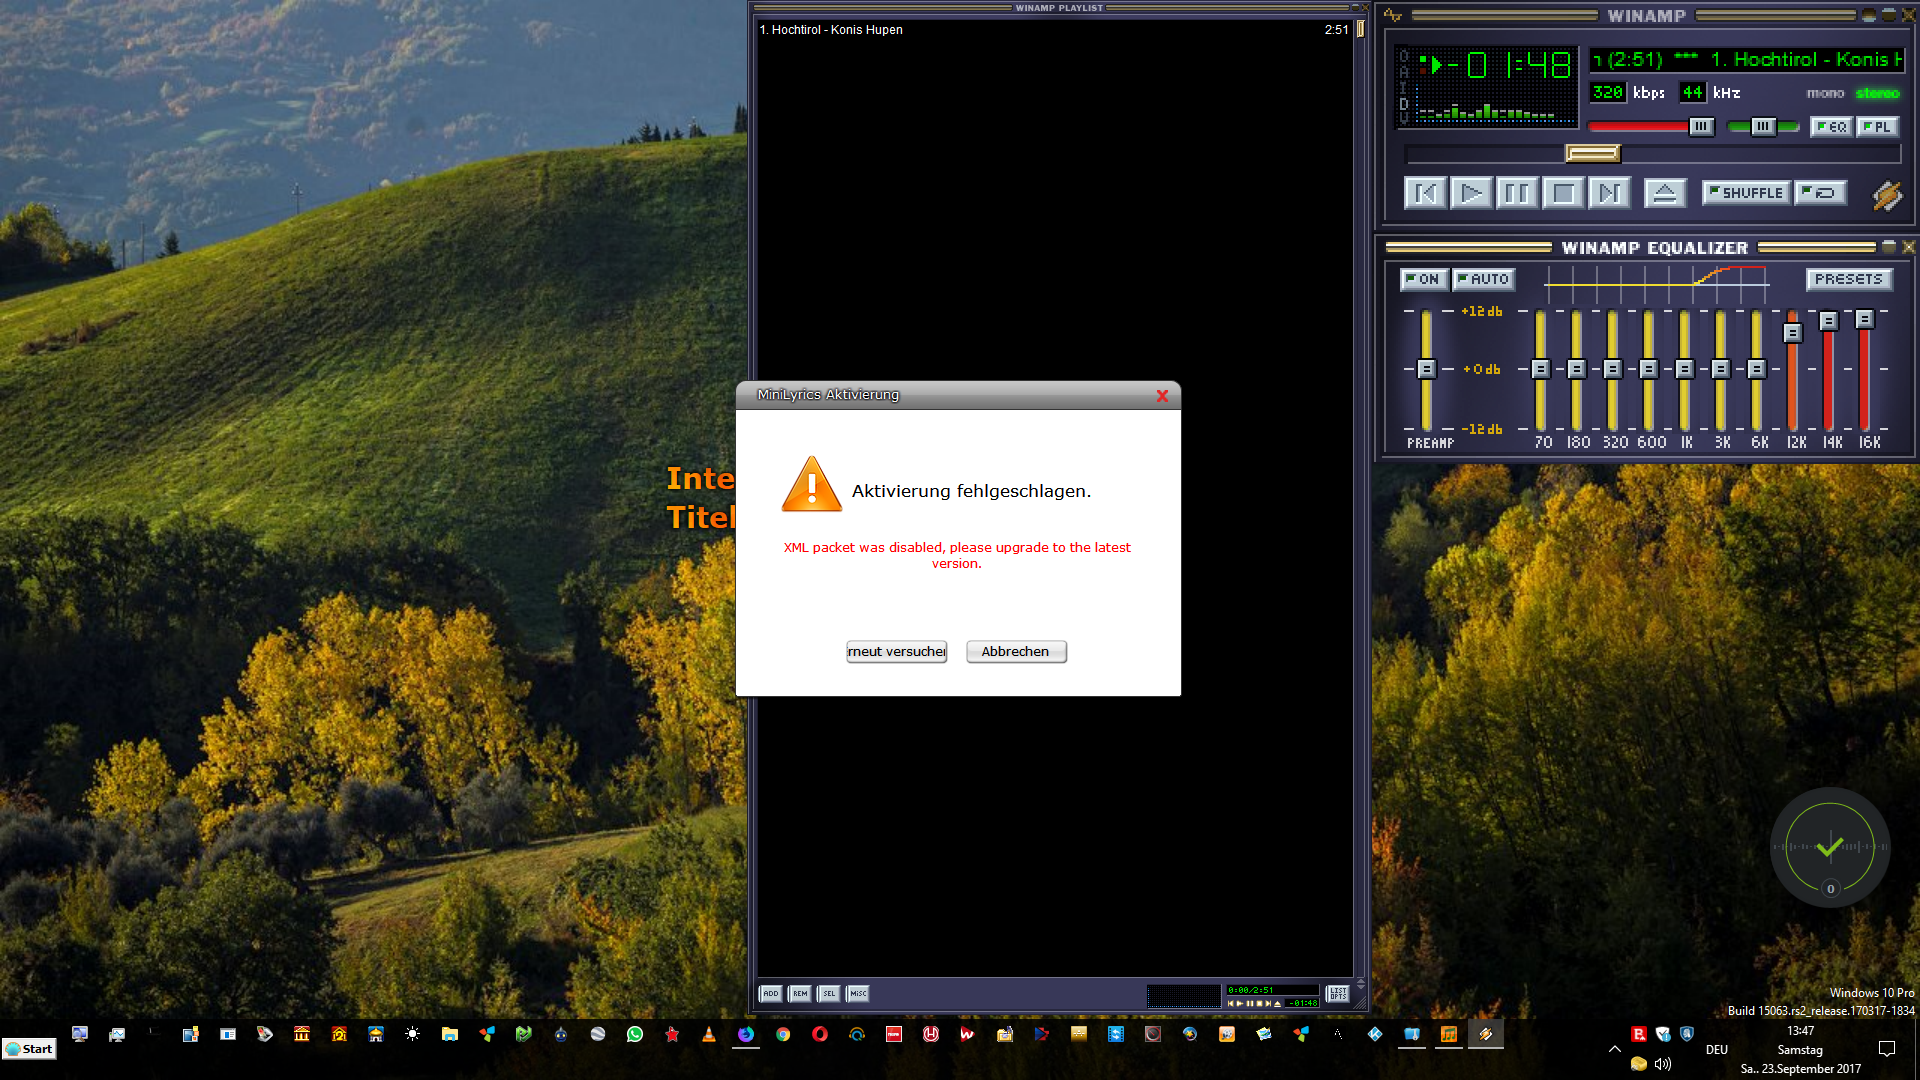Click the 12K equalizer band slider
The width and height of the screenshot is (1920, 1080).
pos(1793,369)
